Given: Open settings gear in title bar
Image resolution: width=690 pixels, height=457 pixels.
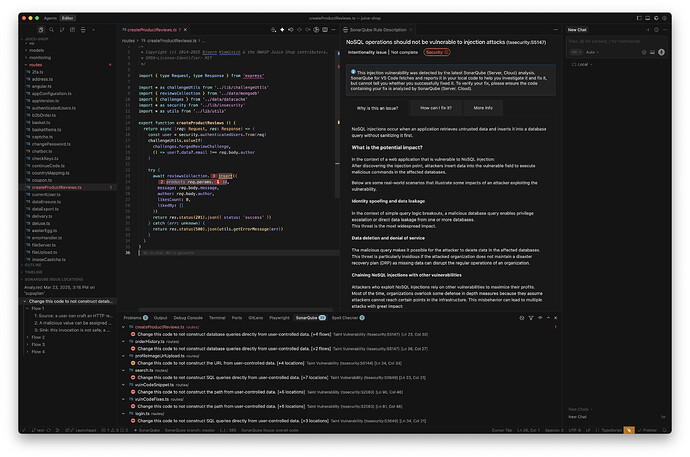Looking at the screenshot, I should click(664, 18).
